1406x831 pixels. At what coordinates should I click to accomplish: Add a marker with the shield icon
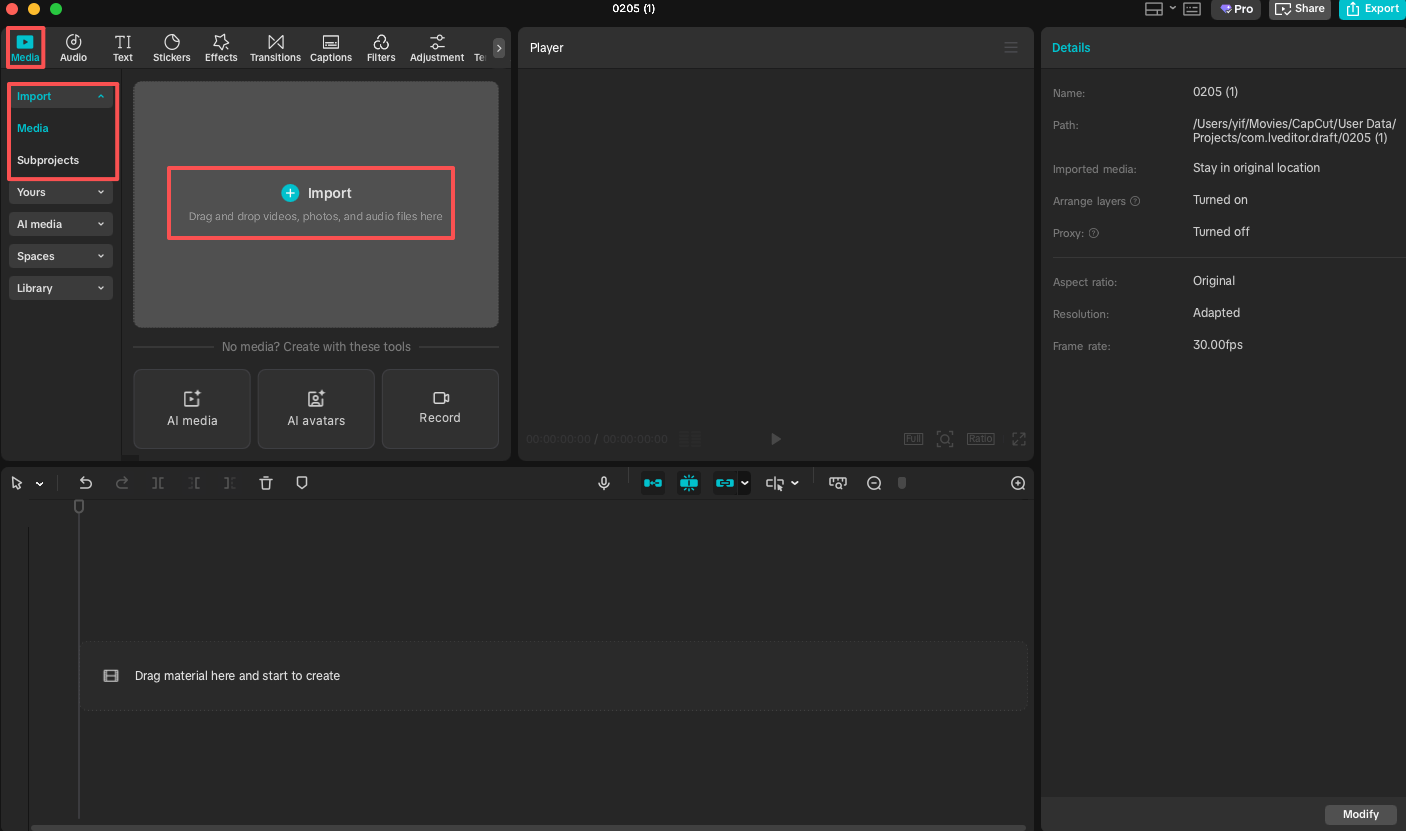tap(302, 483)
